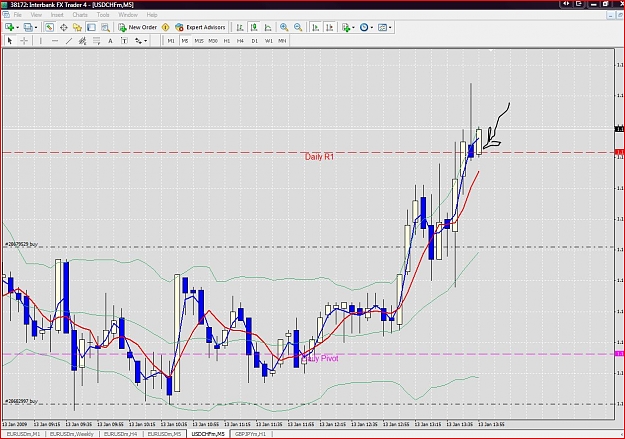This screenshot has width=625, height=439.
Task: Open the Strategy Tester icon
Action: (105, 27)
